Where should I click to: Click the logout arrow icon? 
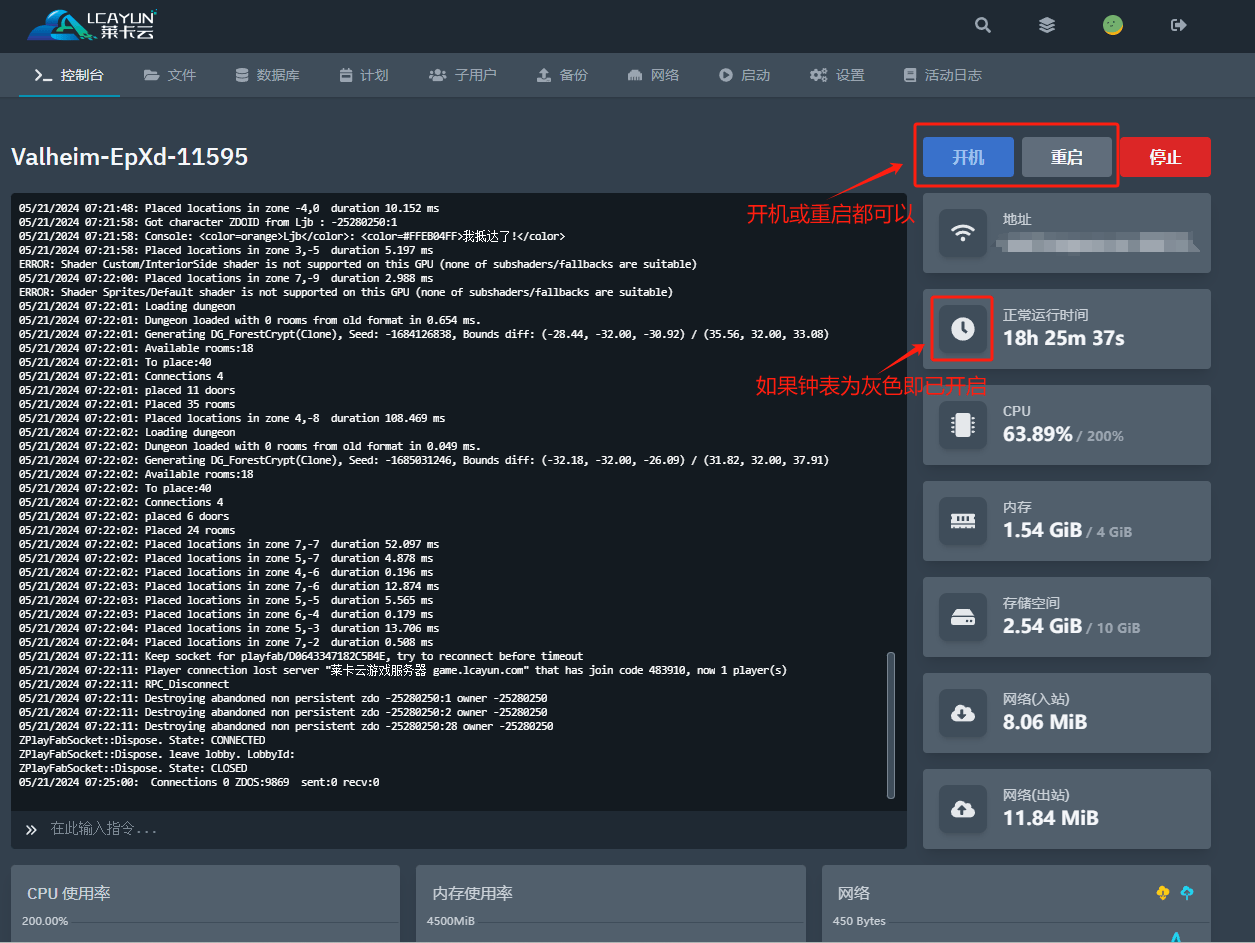pyautogui.click(x=1178, y=25)
